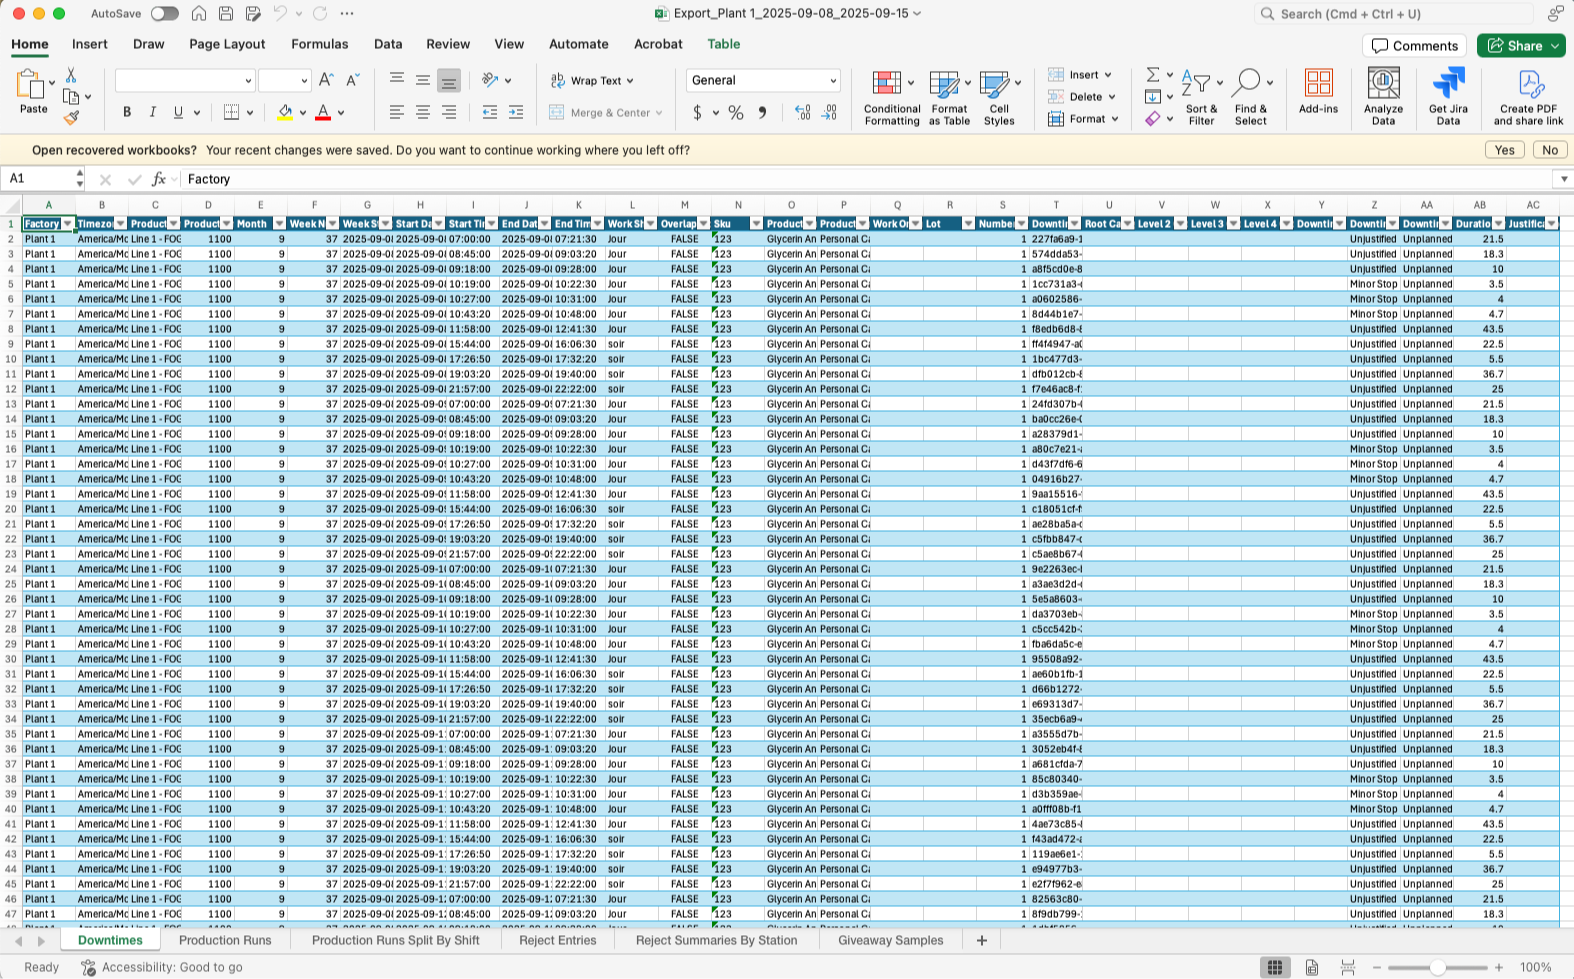Open the Month column filter dropdown
Screen dimensions: 1574x979
(279, 224)
